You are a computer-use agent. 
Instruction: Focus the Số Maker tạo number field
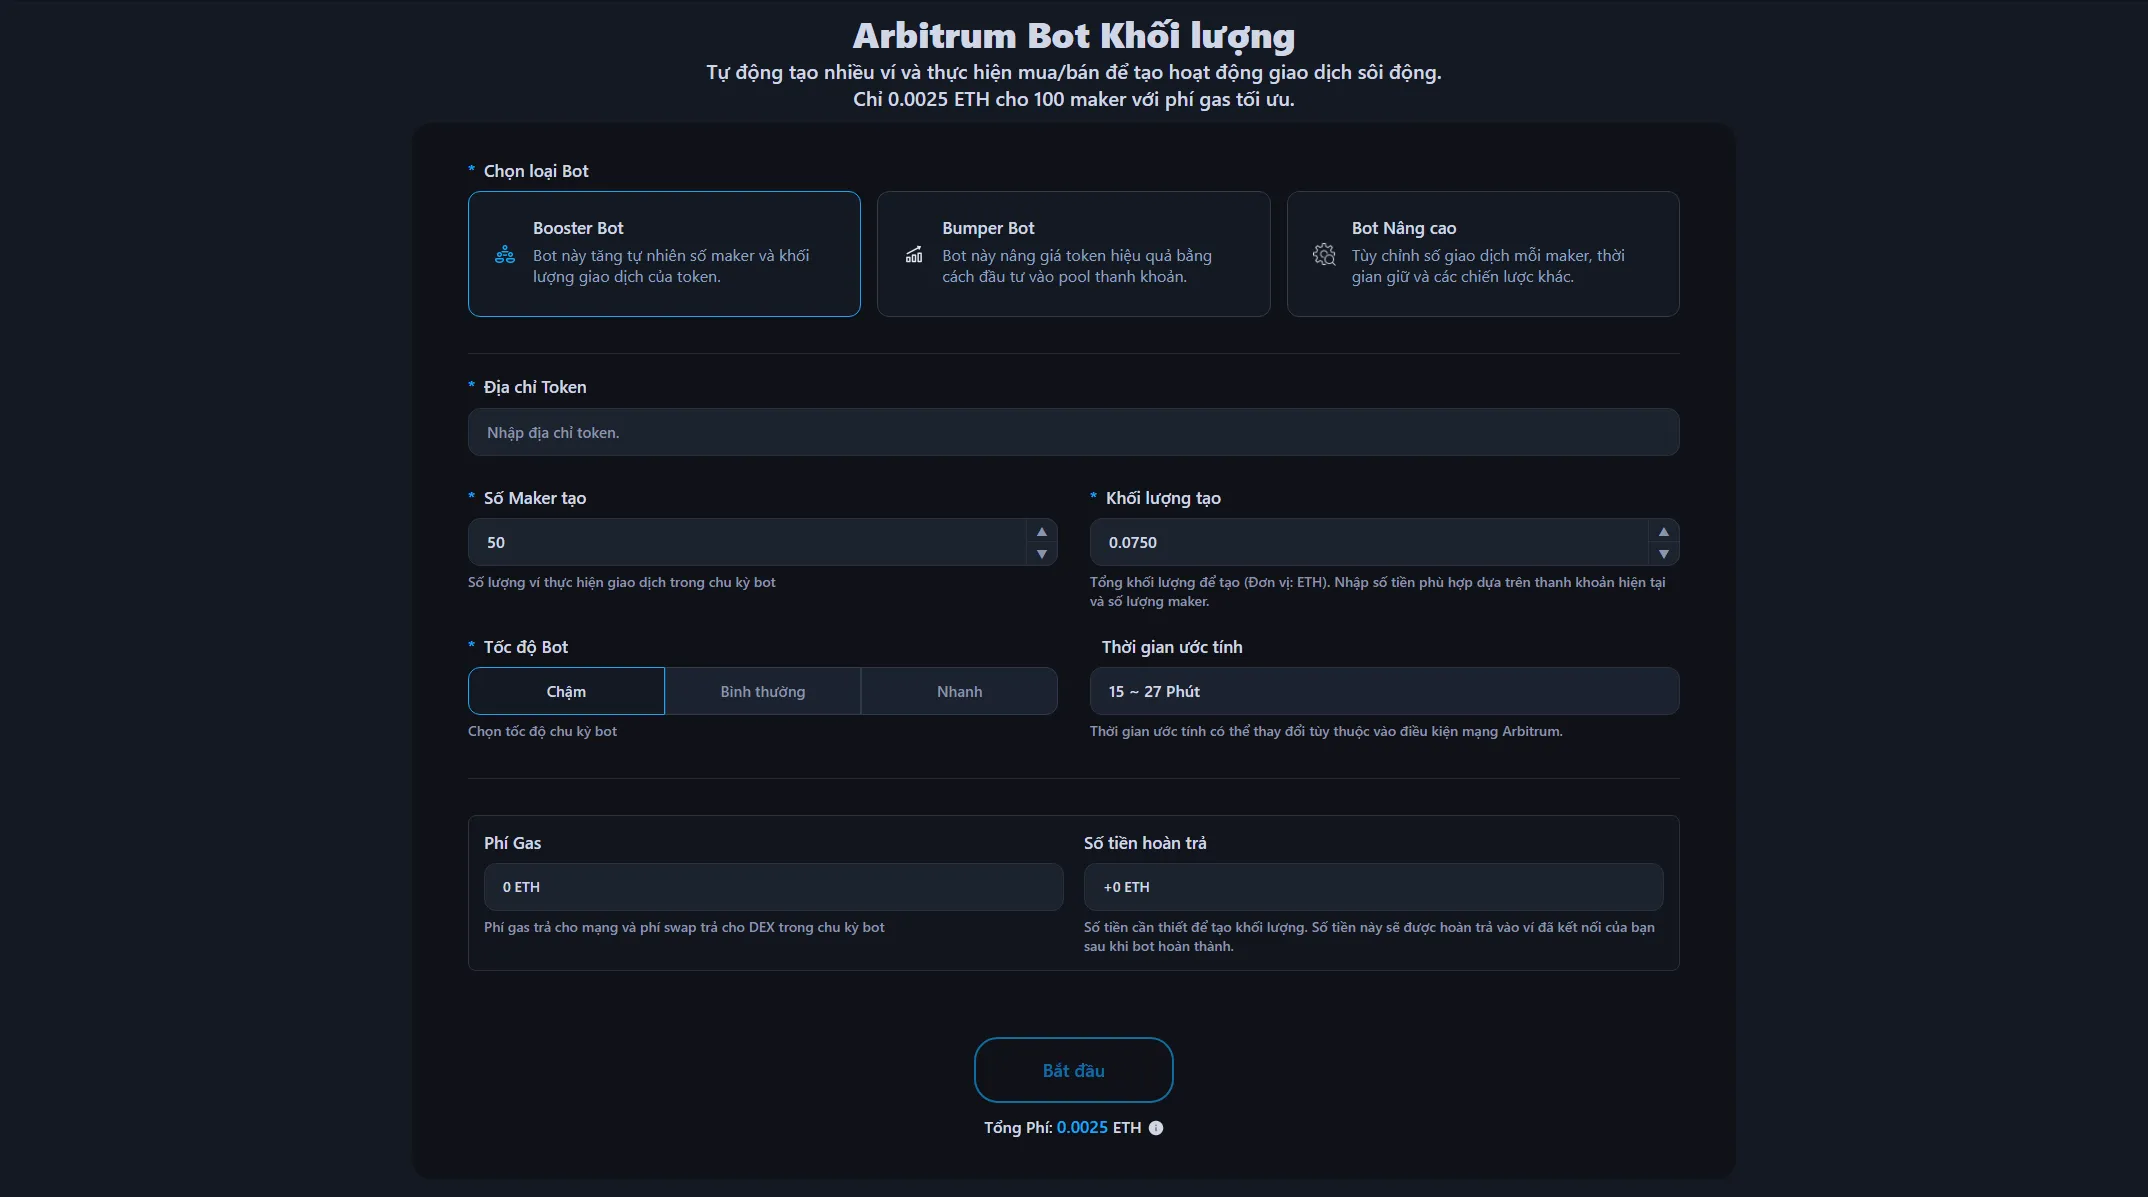pyautogui.click(x=745, y=542)
